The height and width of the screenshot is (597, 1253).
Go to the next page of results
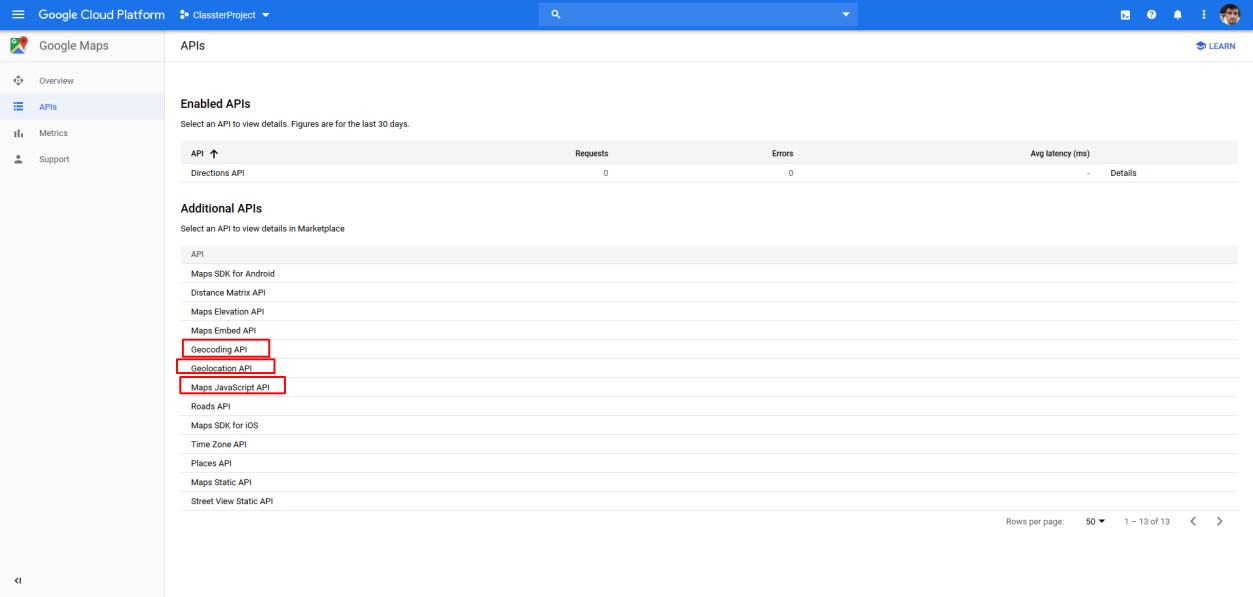[1219, 521]
